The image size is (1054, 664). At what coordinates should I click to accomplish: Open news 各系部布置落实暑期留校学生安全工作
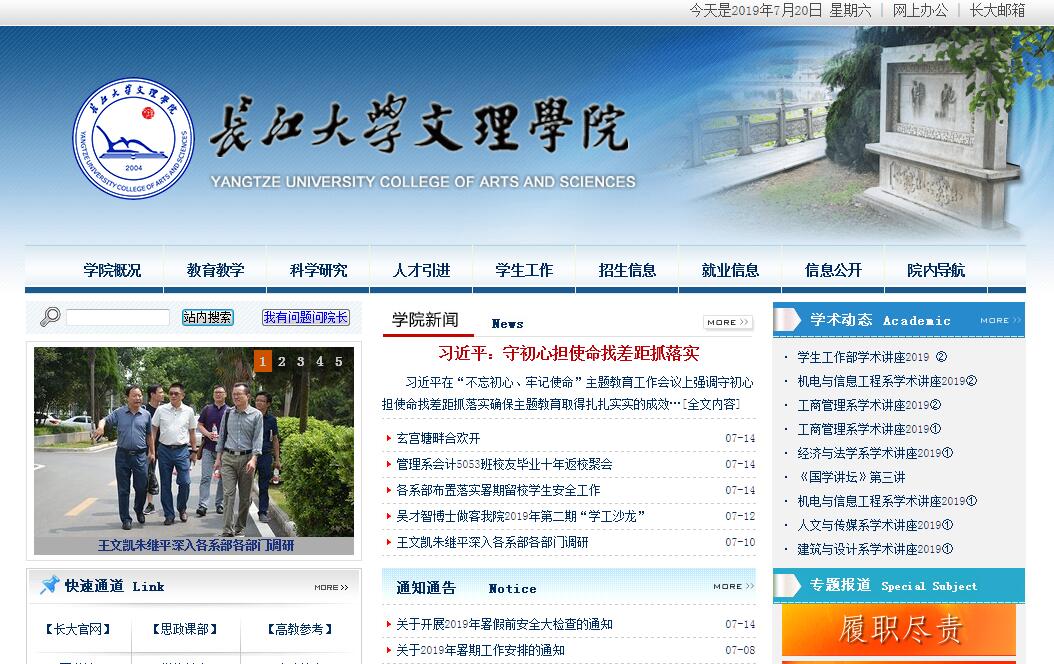498,491
